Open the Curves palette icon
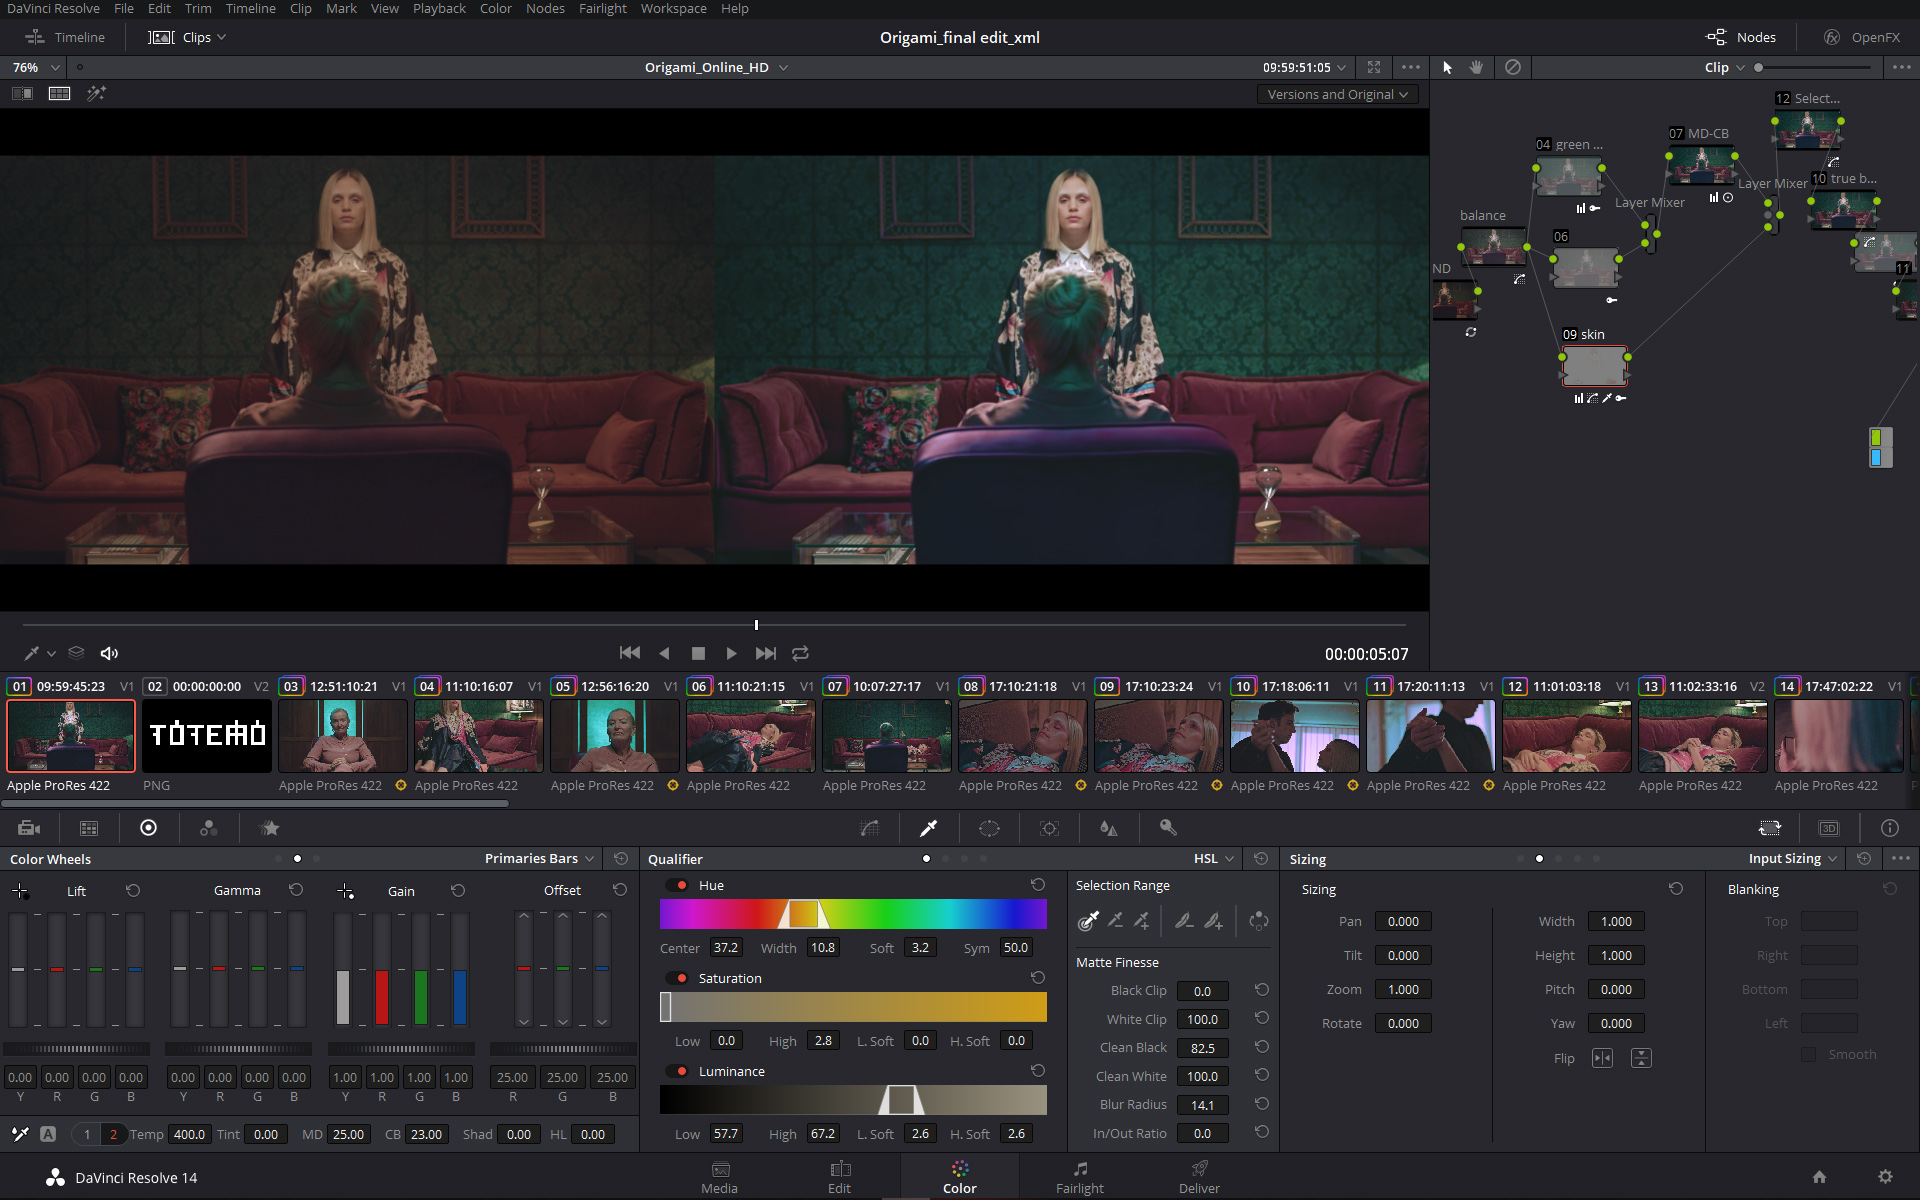 coord(869,828)
